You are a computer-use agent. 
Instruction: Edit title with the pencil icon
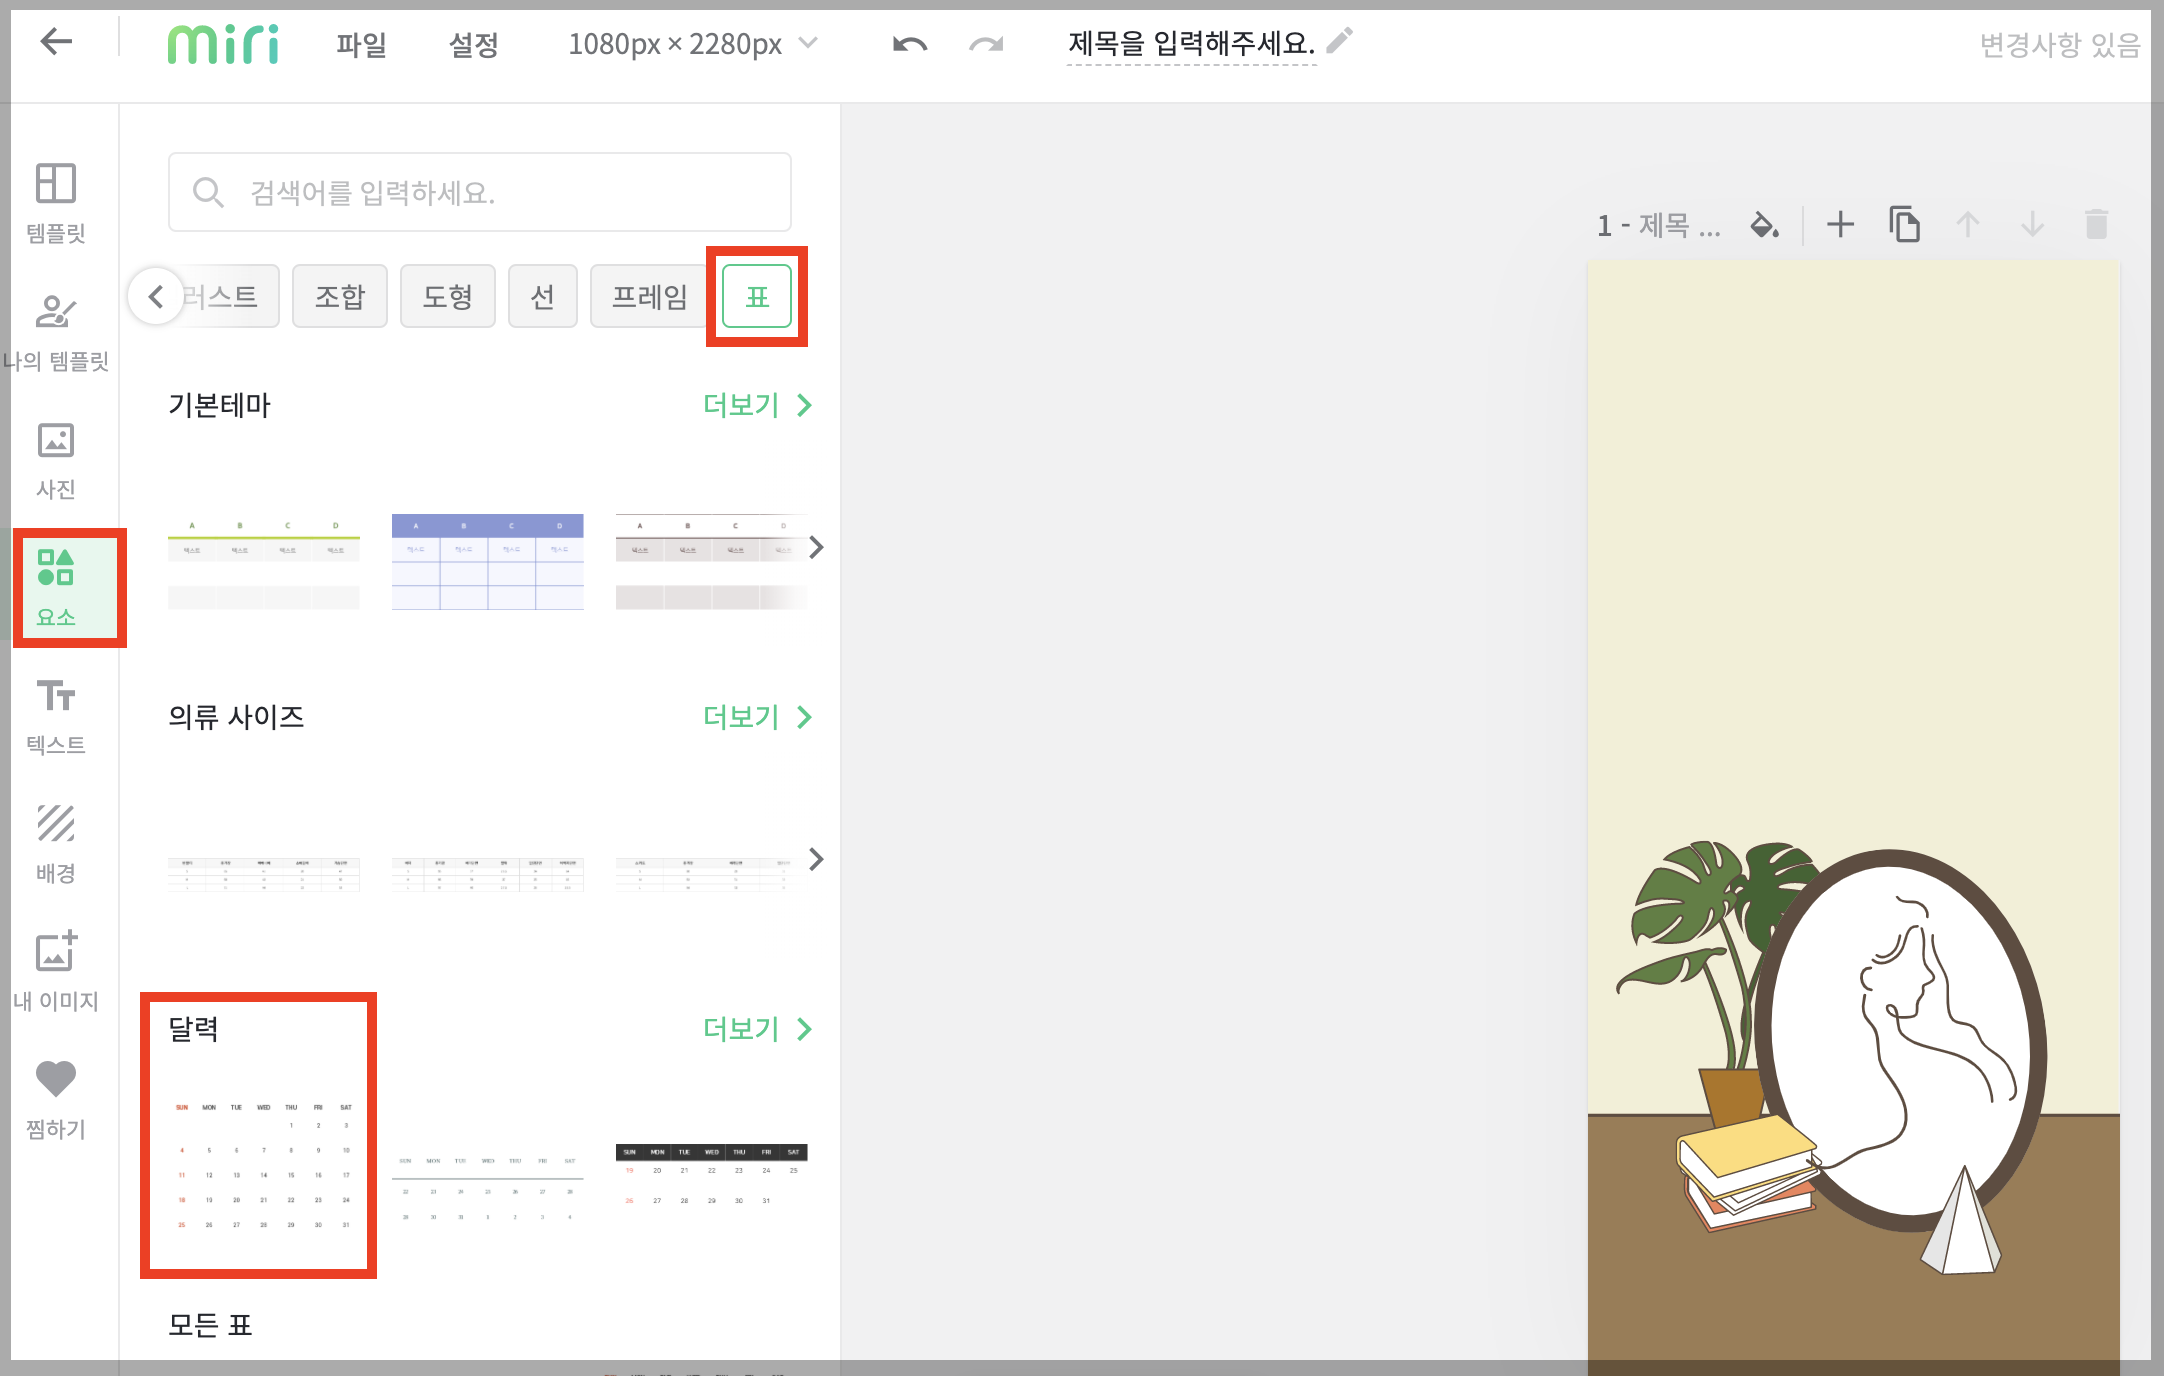1340,41
